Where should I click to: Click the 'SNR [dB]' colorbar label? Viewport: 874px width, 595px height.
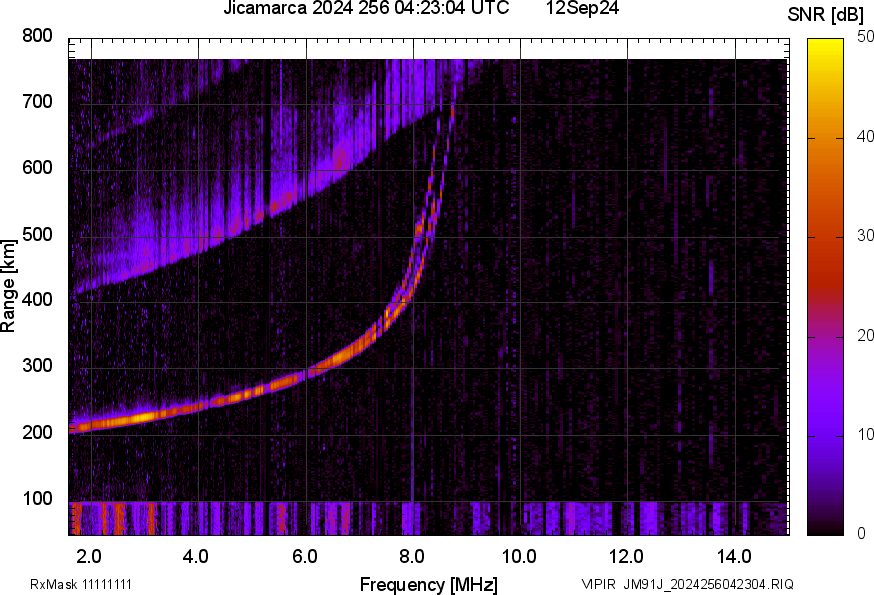pyautogui.click(x=826, y=14)
